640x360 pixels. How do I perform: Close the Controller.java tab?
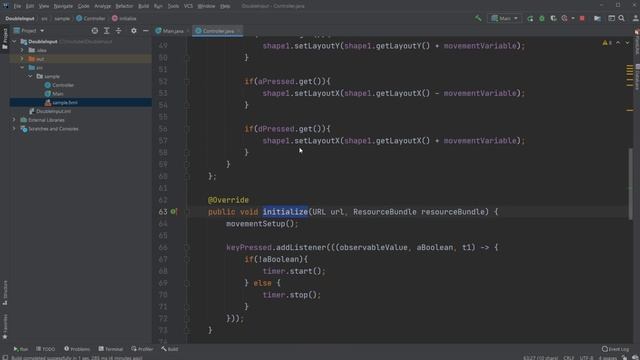coord(239,31)
